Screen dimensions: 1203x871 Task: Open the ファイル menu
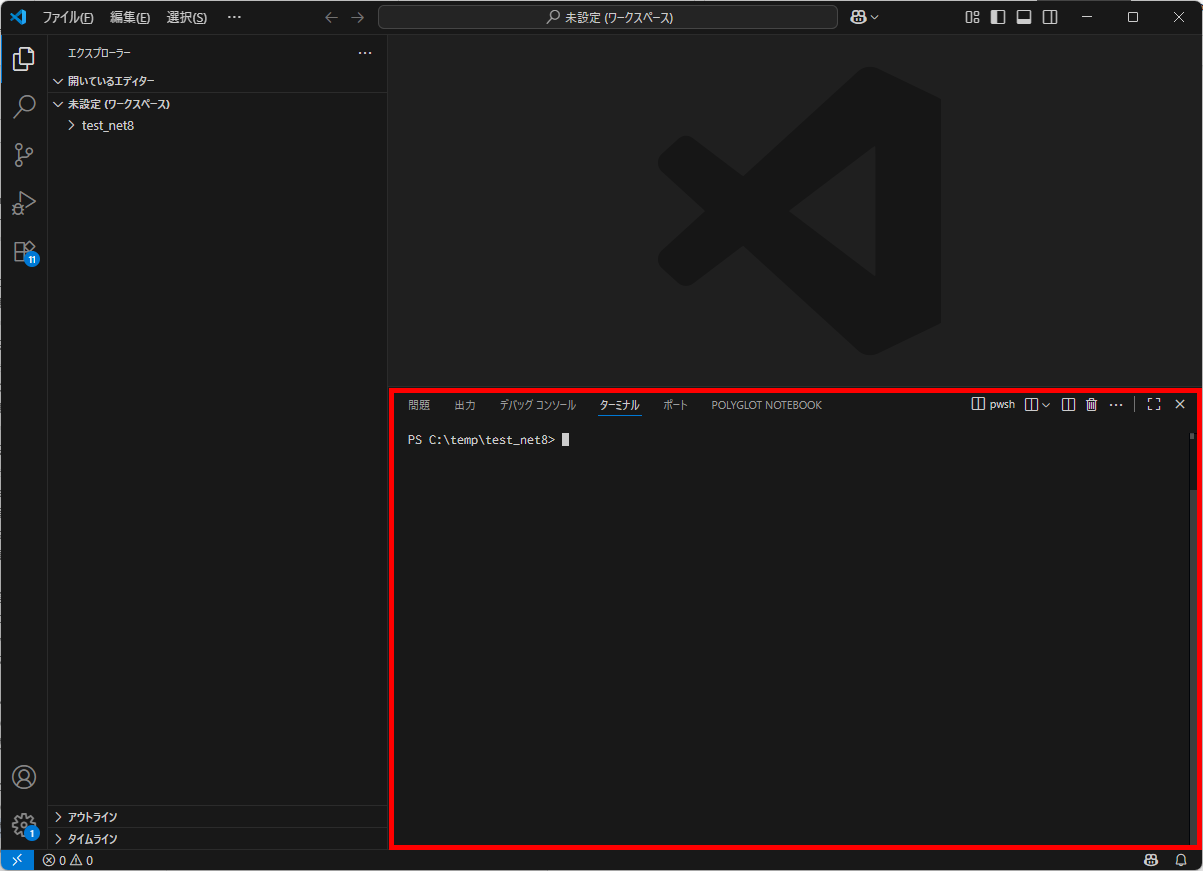(67, 17)
